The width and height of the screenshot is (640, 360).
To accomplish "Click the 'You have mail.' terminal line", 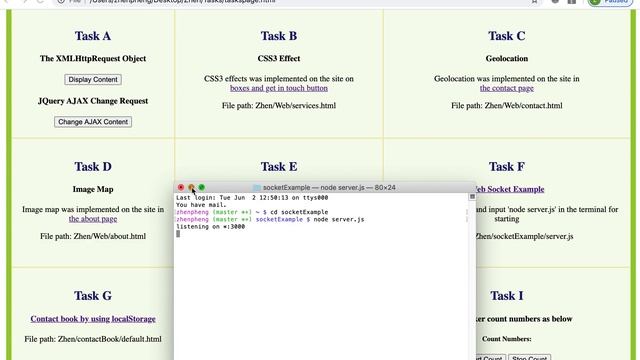I will coord(201,205).
